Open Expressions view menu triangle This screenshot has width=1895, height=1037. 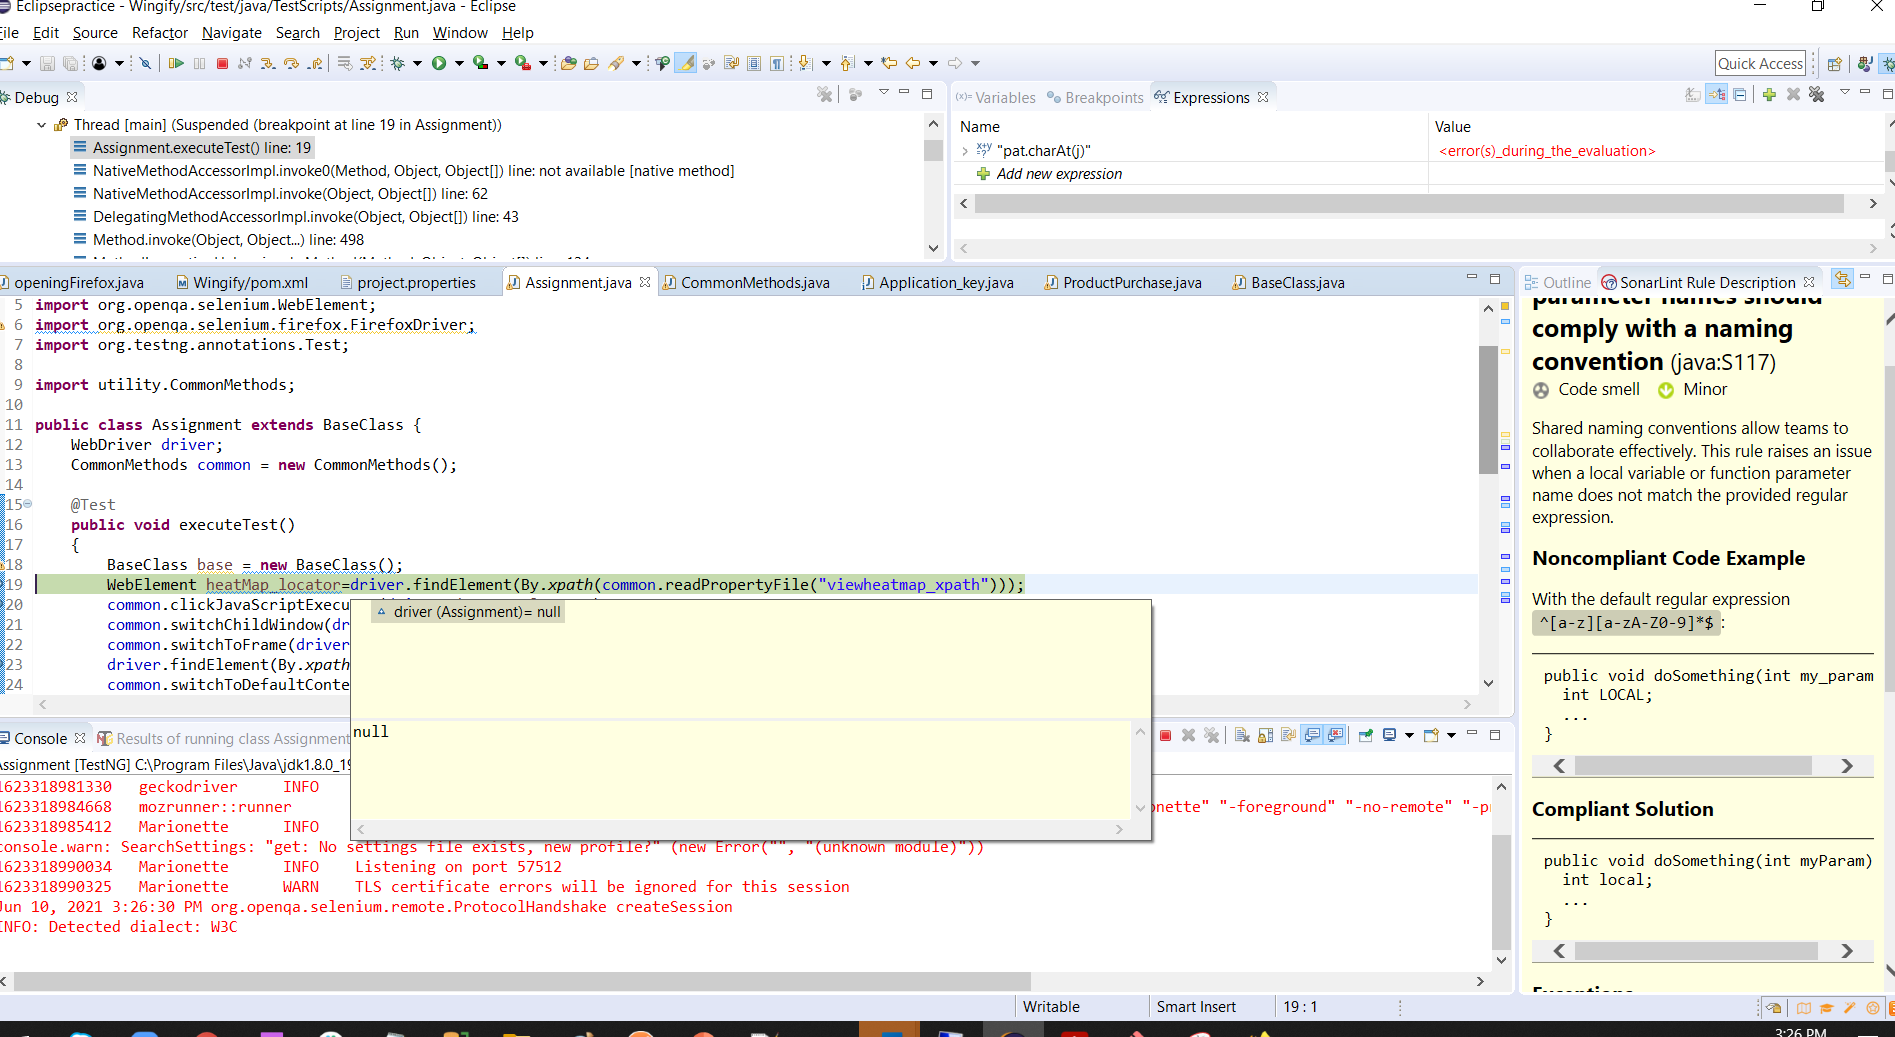click(x=1844, y=93)
